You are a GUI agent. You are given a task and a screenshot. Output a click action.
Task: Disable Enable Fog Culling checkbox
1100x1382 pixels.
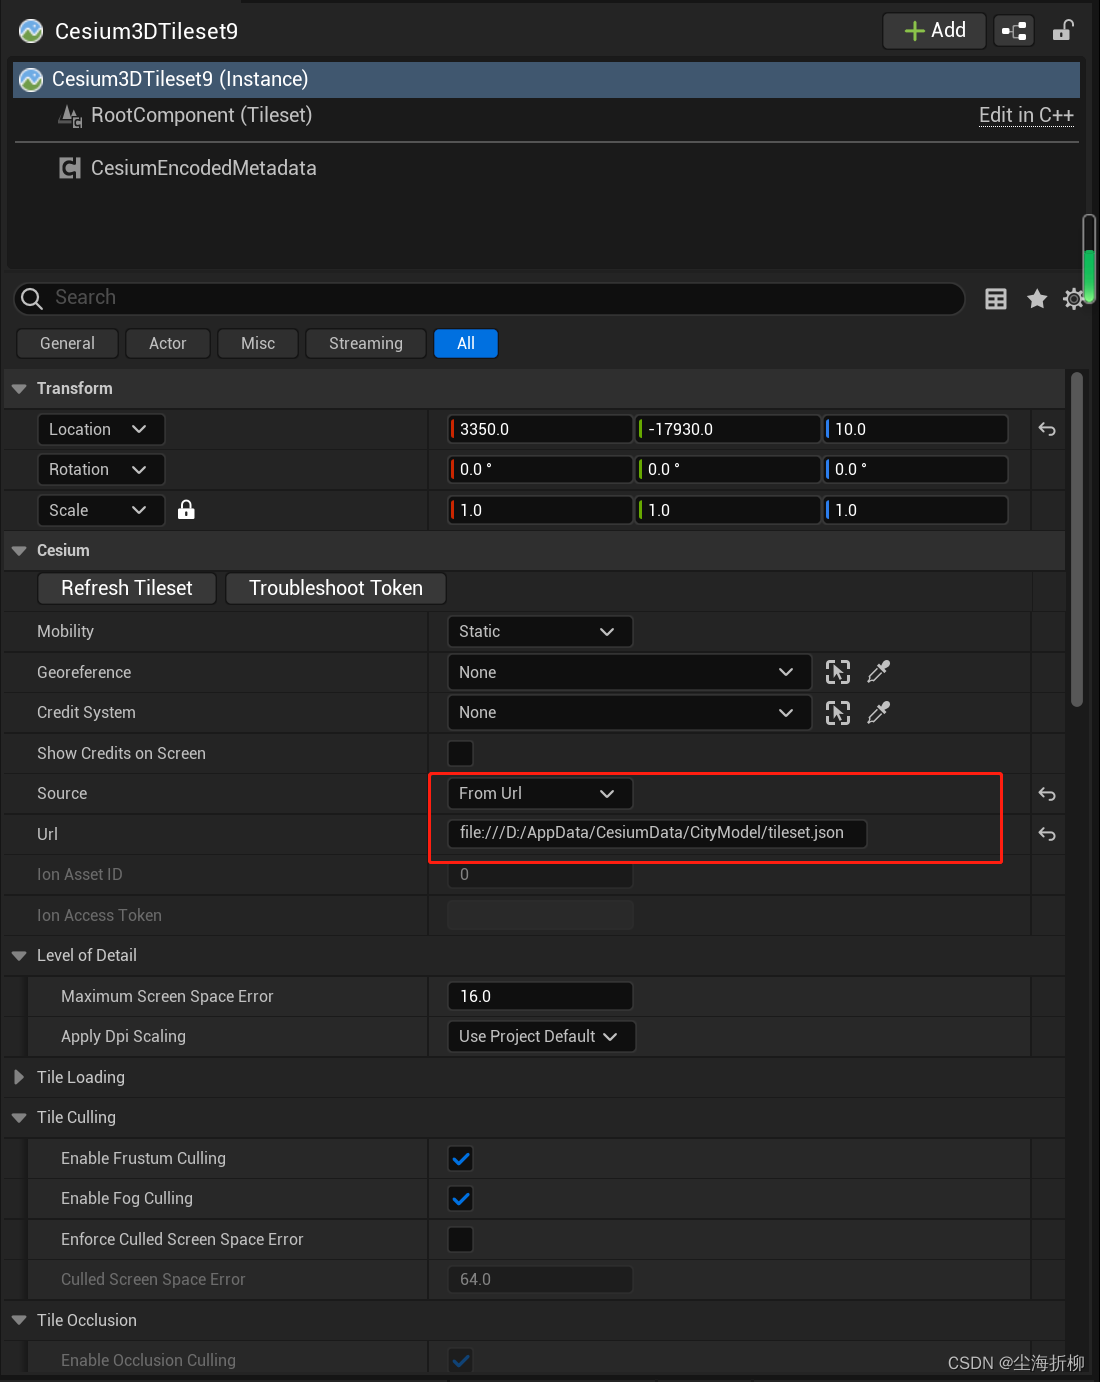click(x=461, y=1199)
